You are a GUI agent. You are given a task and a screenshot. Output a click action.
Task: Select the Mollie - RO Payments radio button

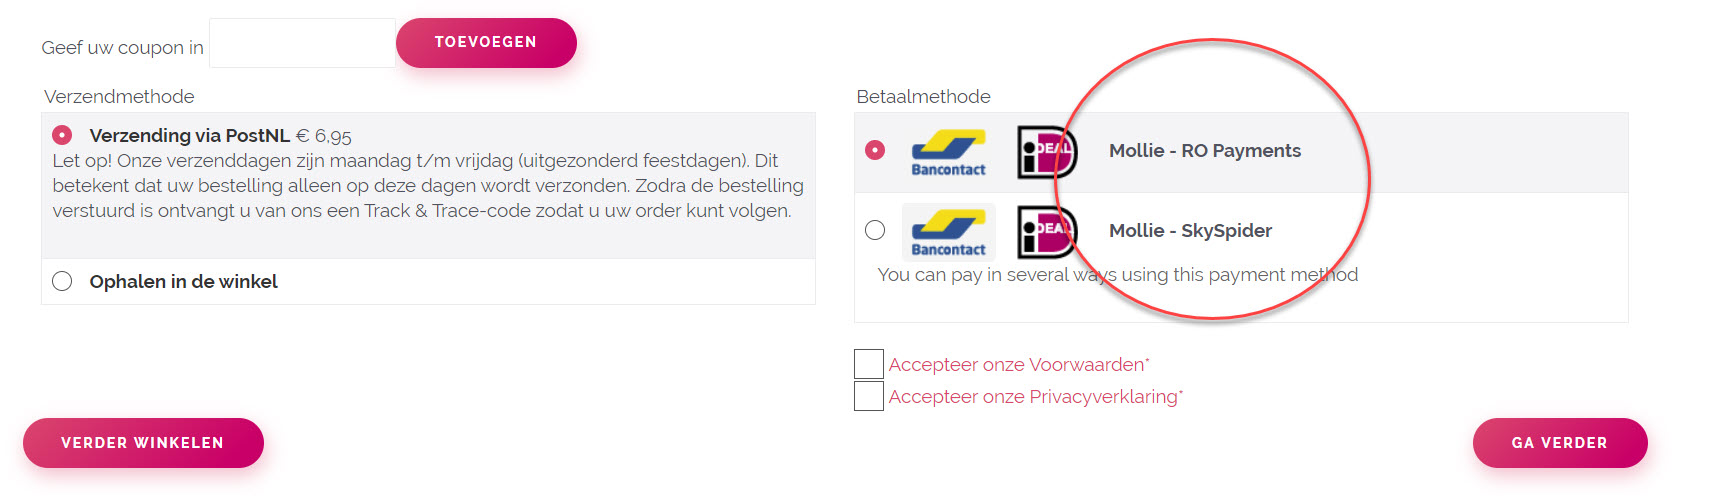875,150
